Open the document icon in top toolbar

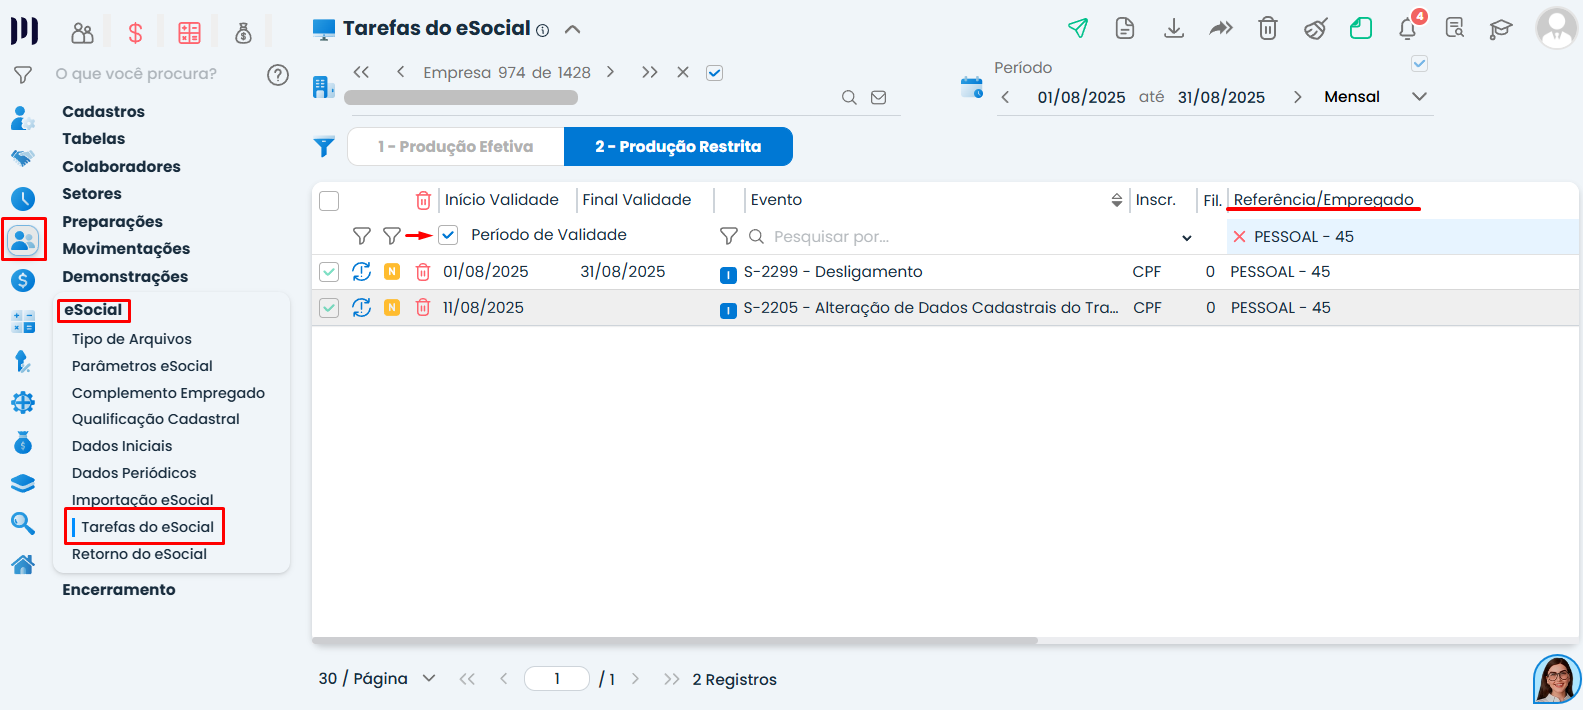click(x=1125, y=28)
